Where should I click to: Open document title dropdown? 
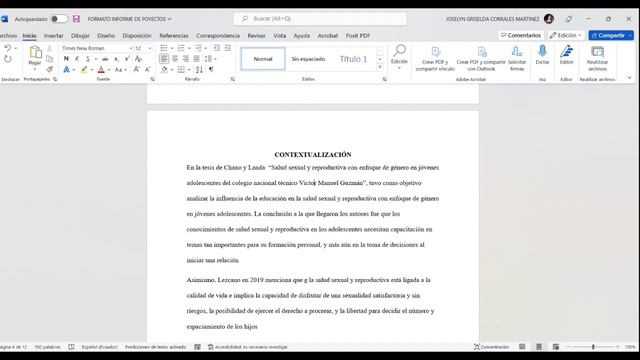[x=170, y=19]
